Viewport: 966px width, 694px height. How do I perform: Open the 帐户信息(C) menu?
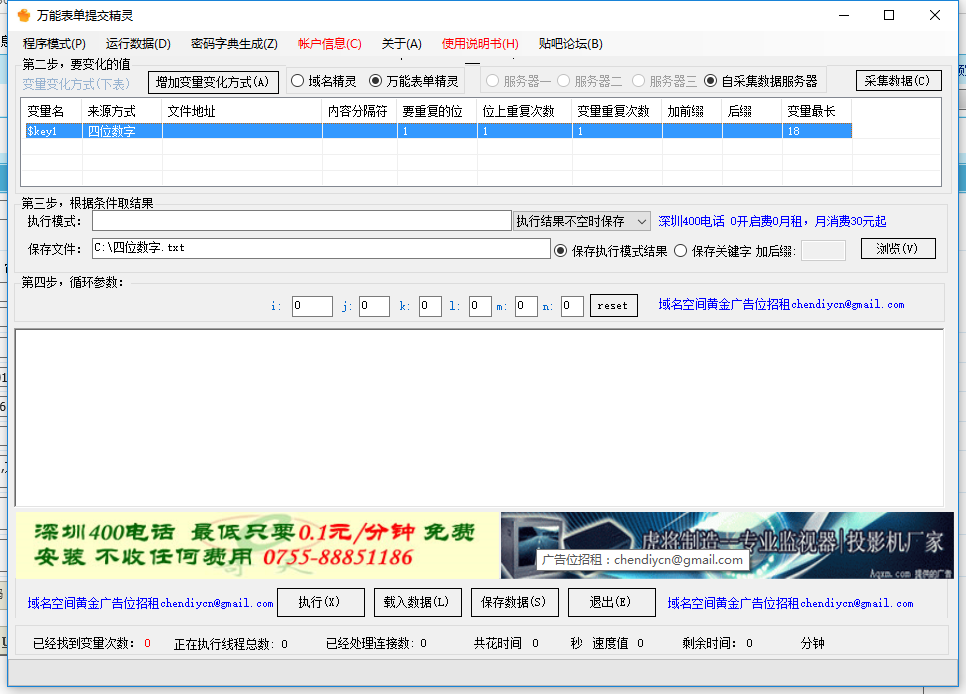coord(330,44)
